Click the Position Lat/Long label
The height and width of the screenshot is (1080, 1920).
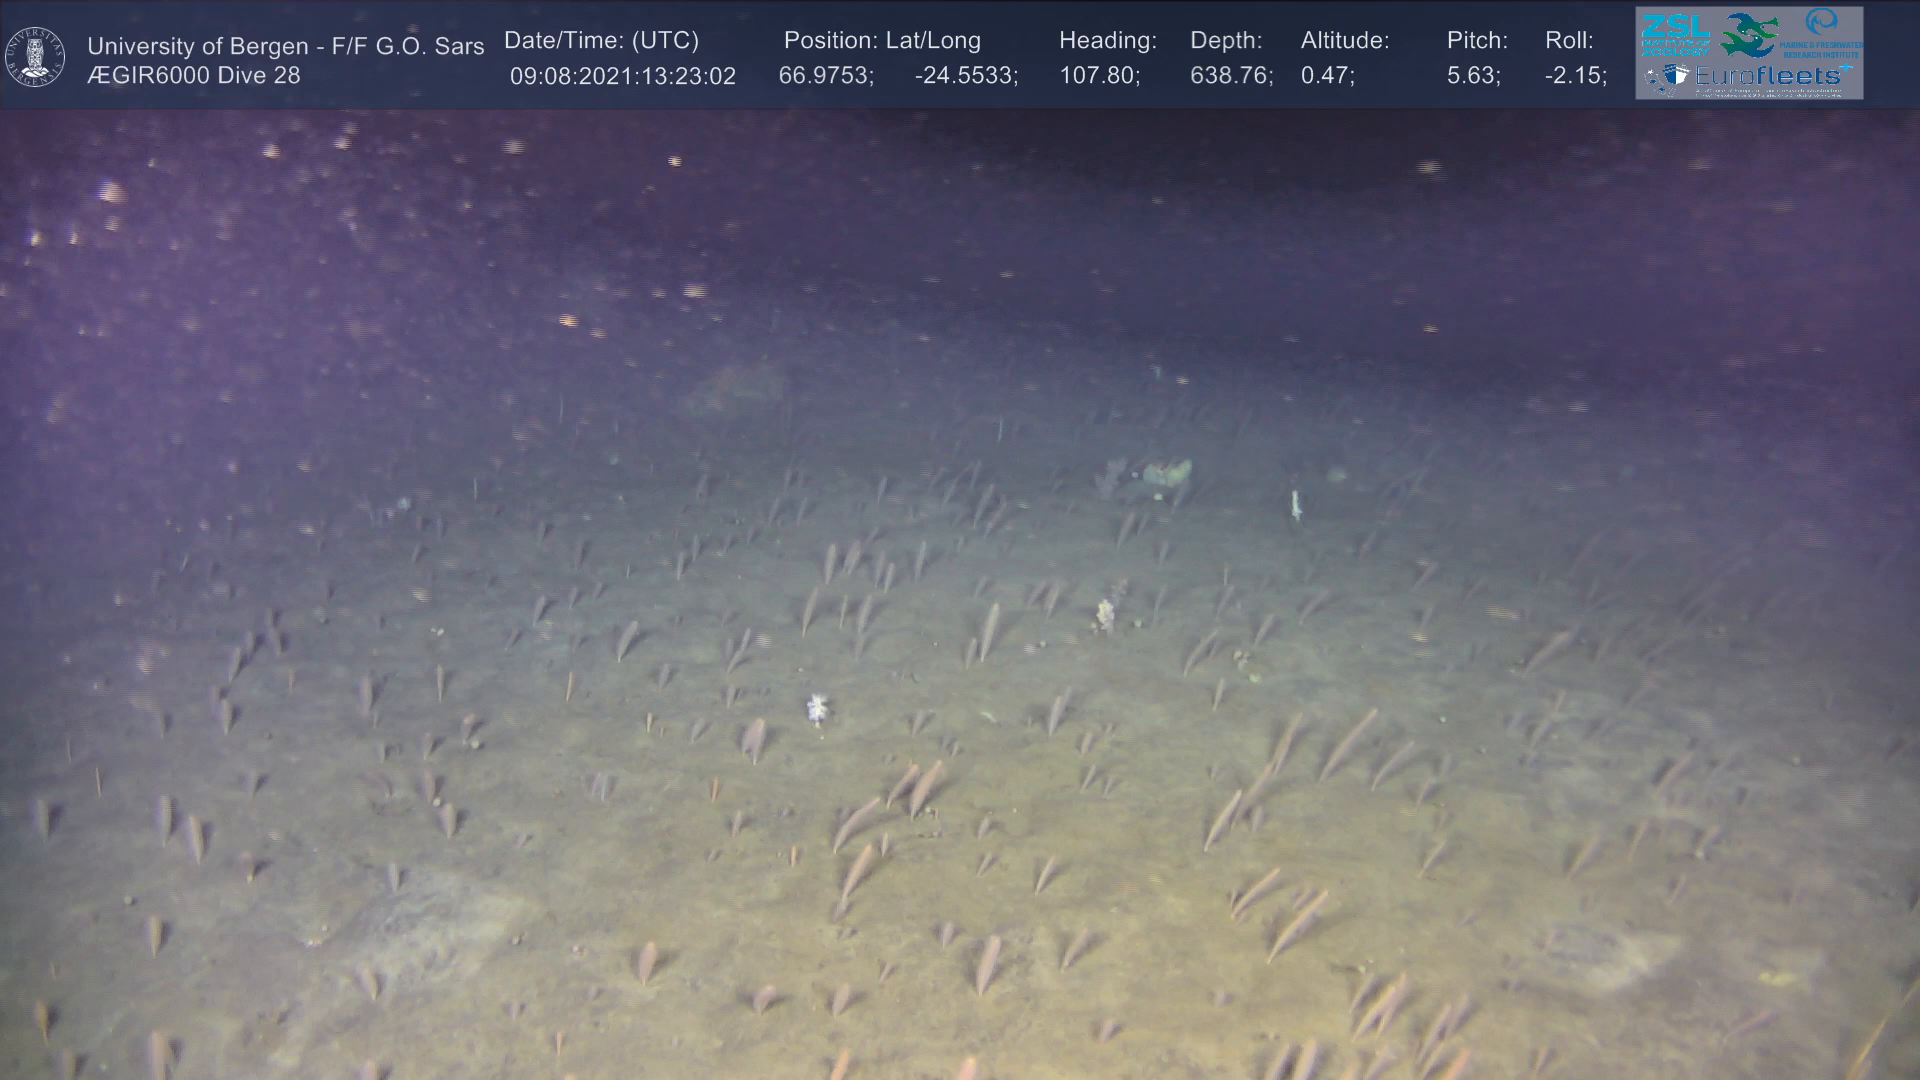pyautogui.click(x=881, y=41)
